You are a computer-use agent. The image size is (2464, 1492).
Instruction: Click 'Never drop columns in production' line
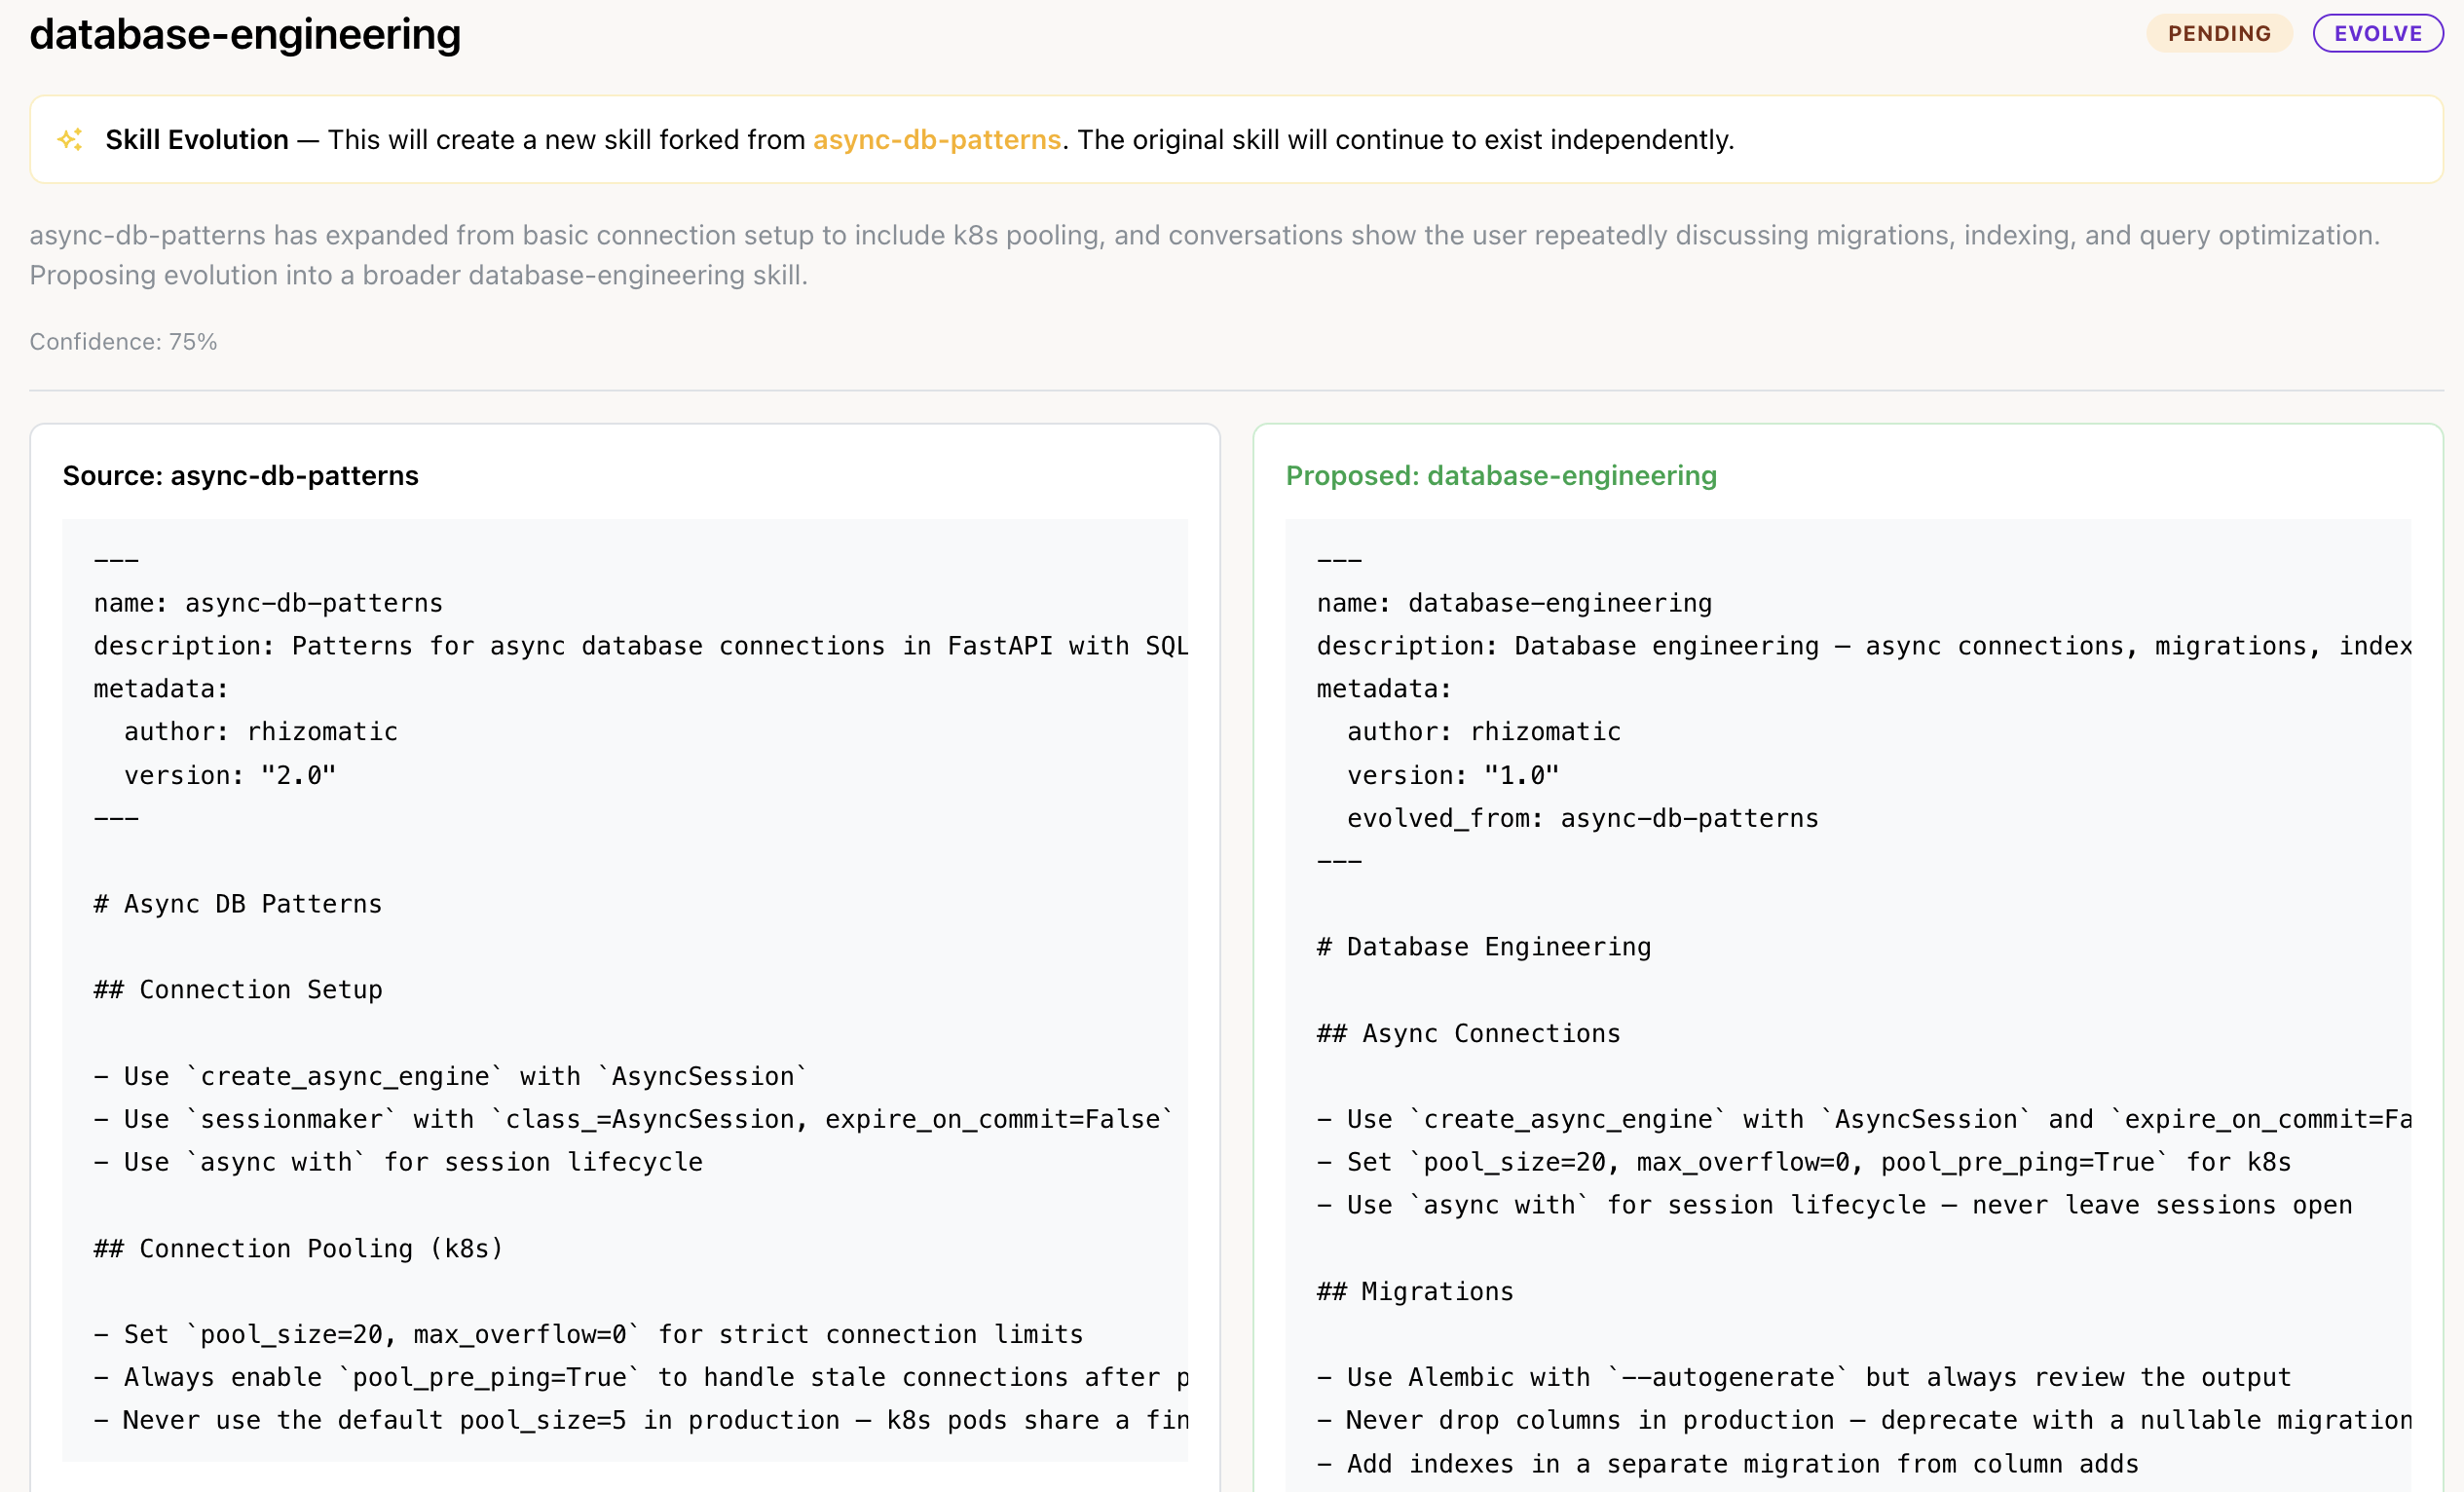point(1864,1421)
